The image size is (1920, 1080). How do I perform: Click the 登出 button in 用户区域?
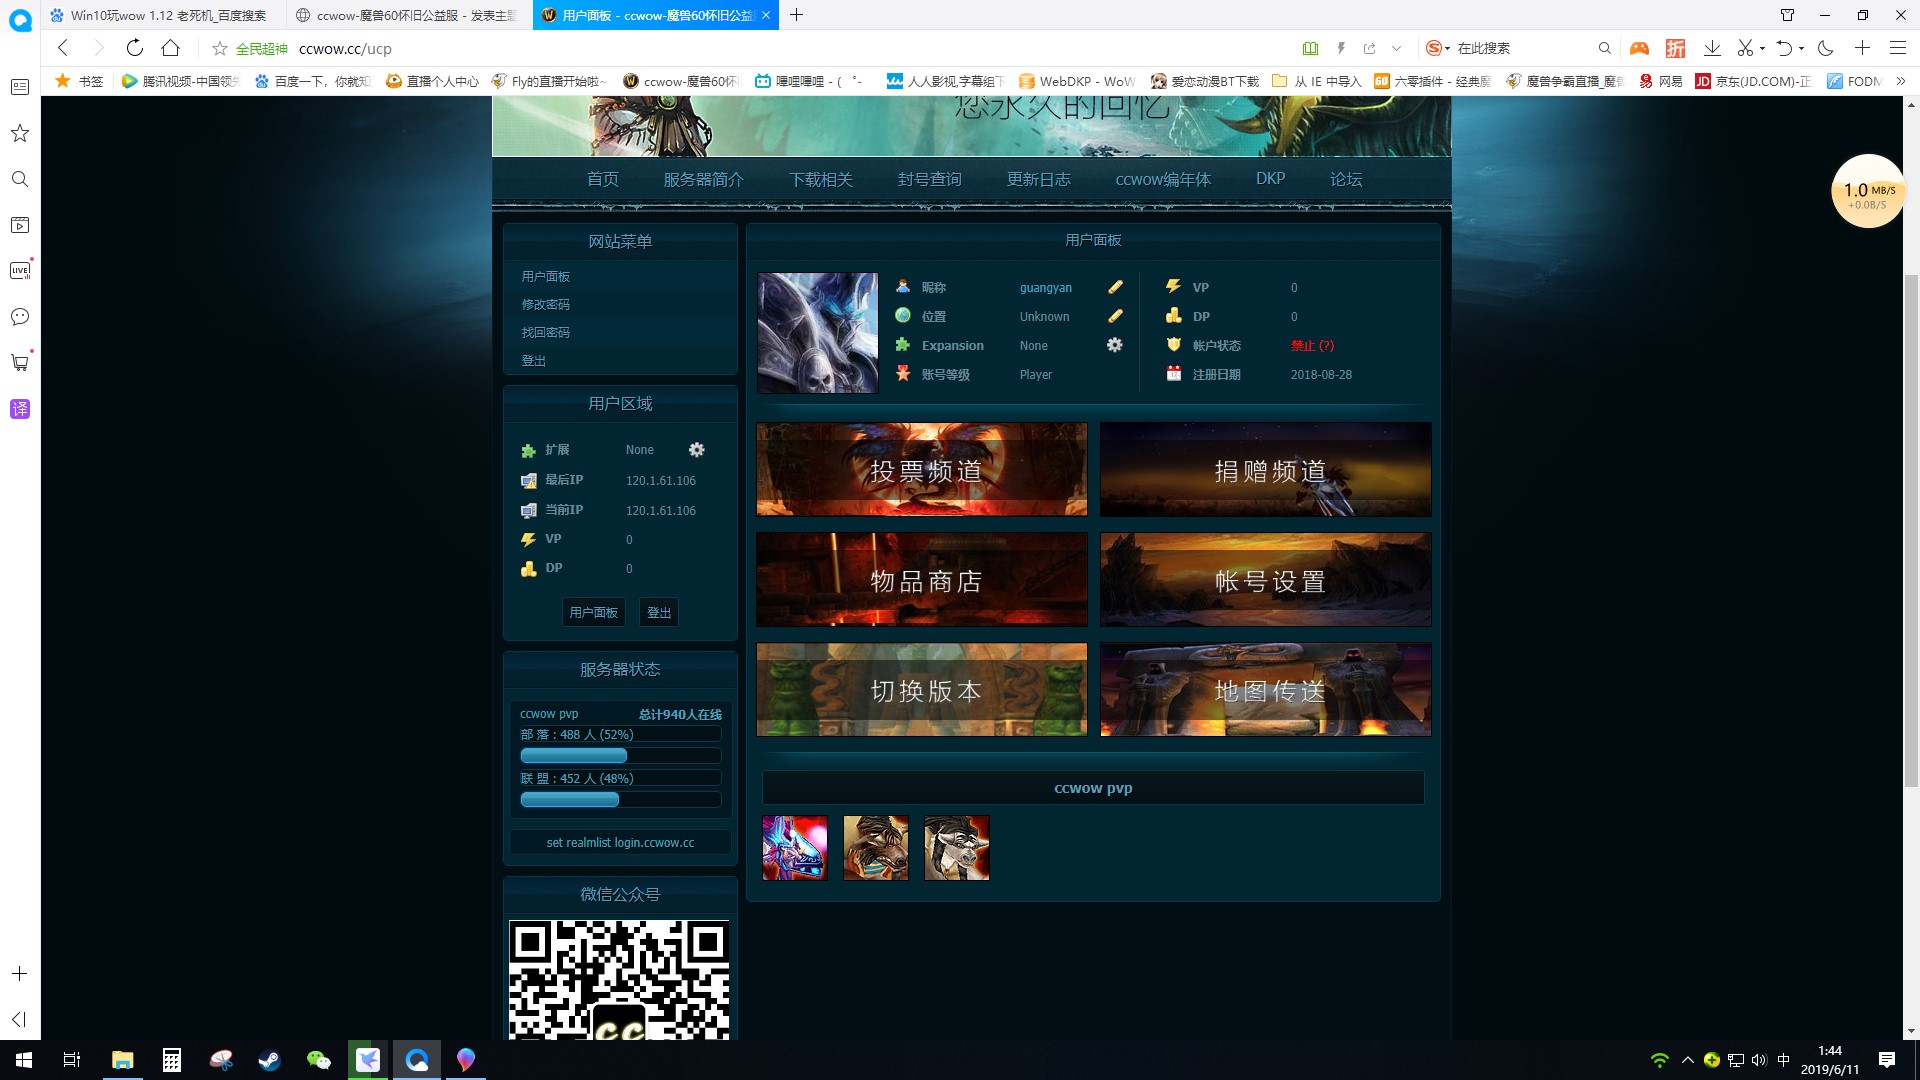[x=658, y=612]
